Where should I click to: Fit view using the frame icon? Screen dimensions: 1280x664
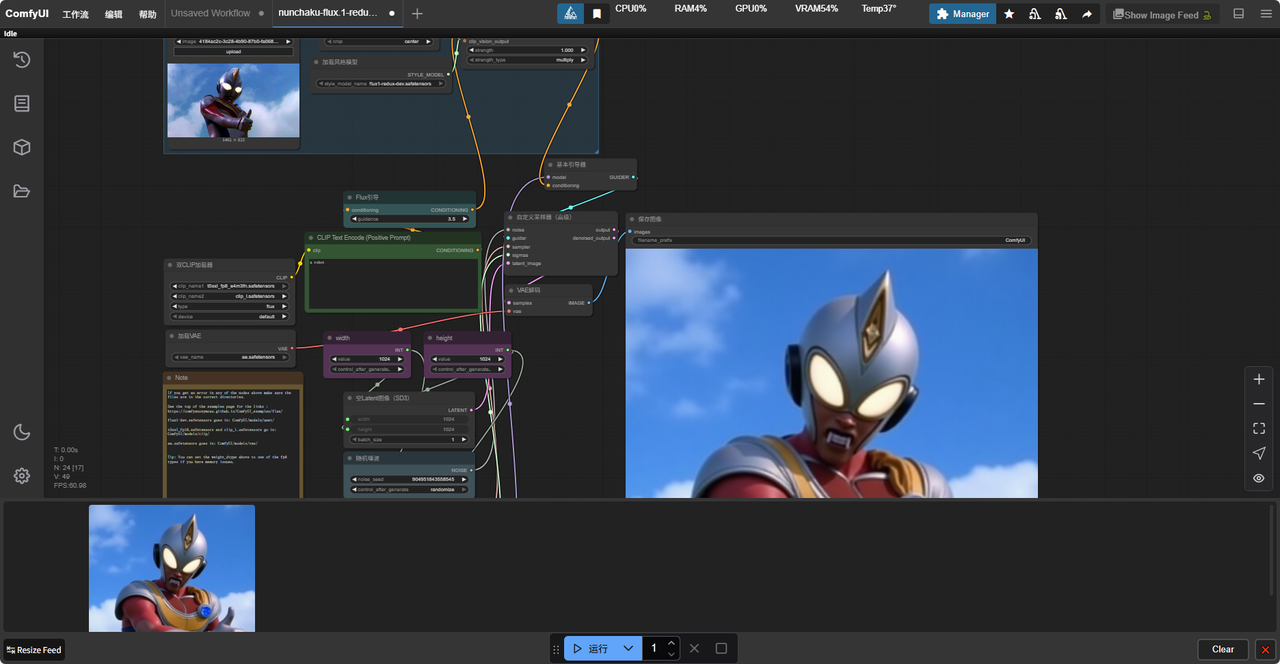coord(1259,428)
